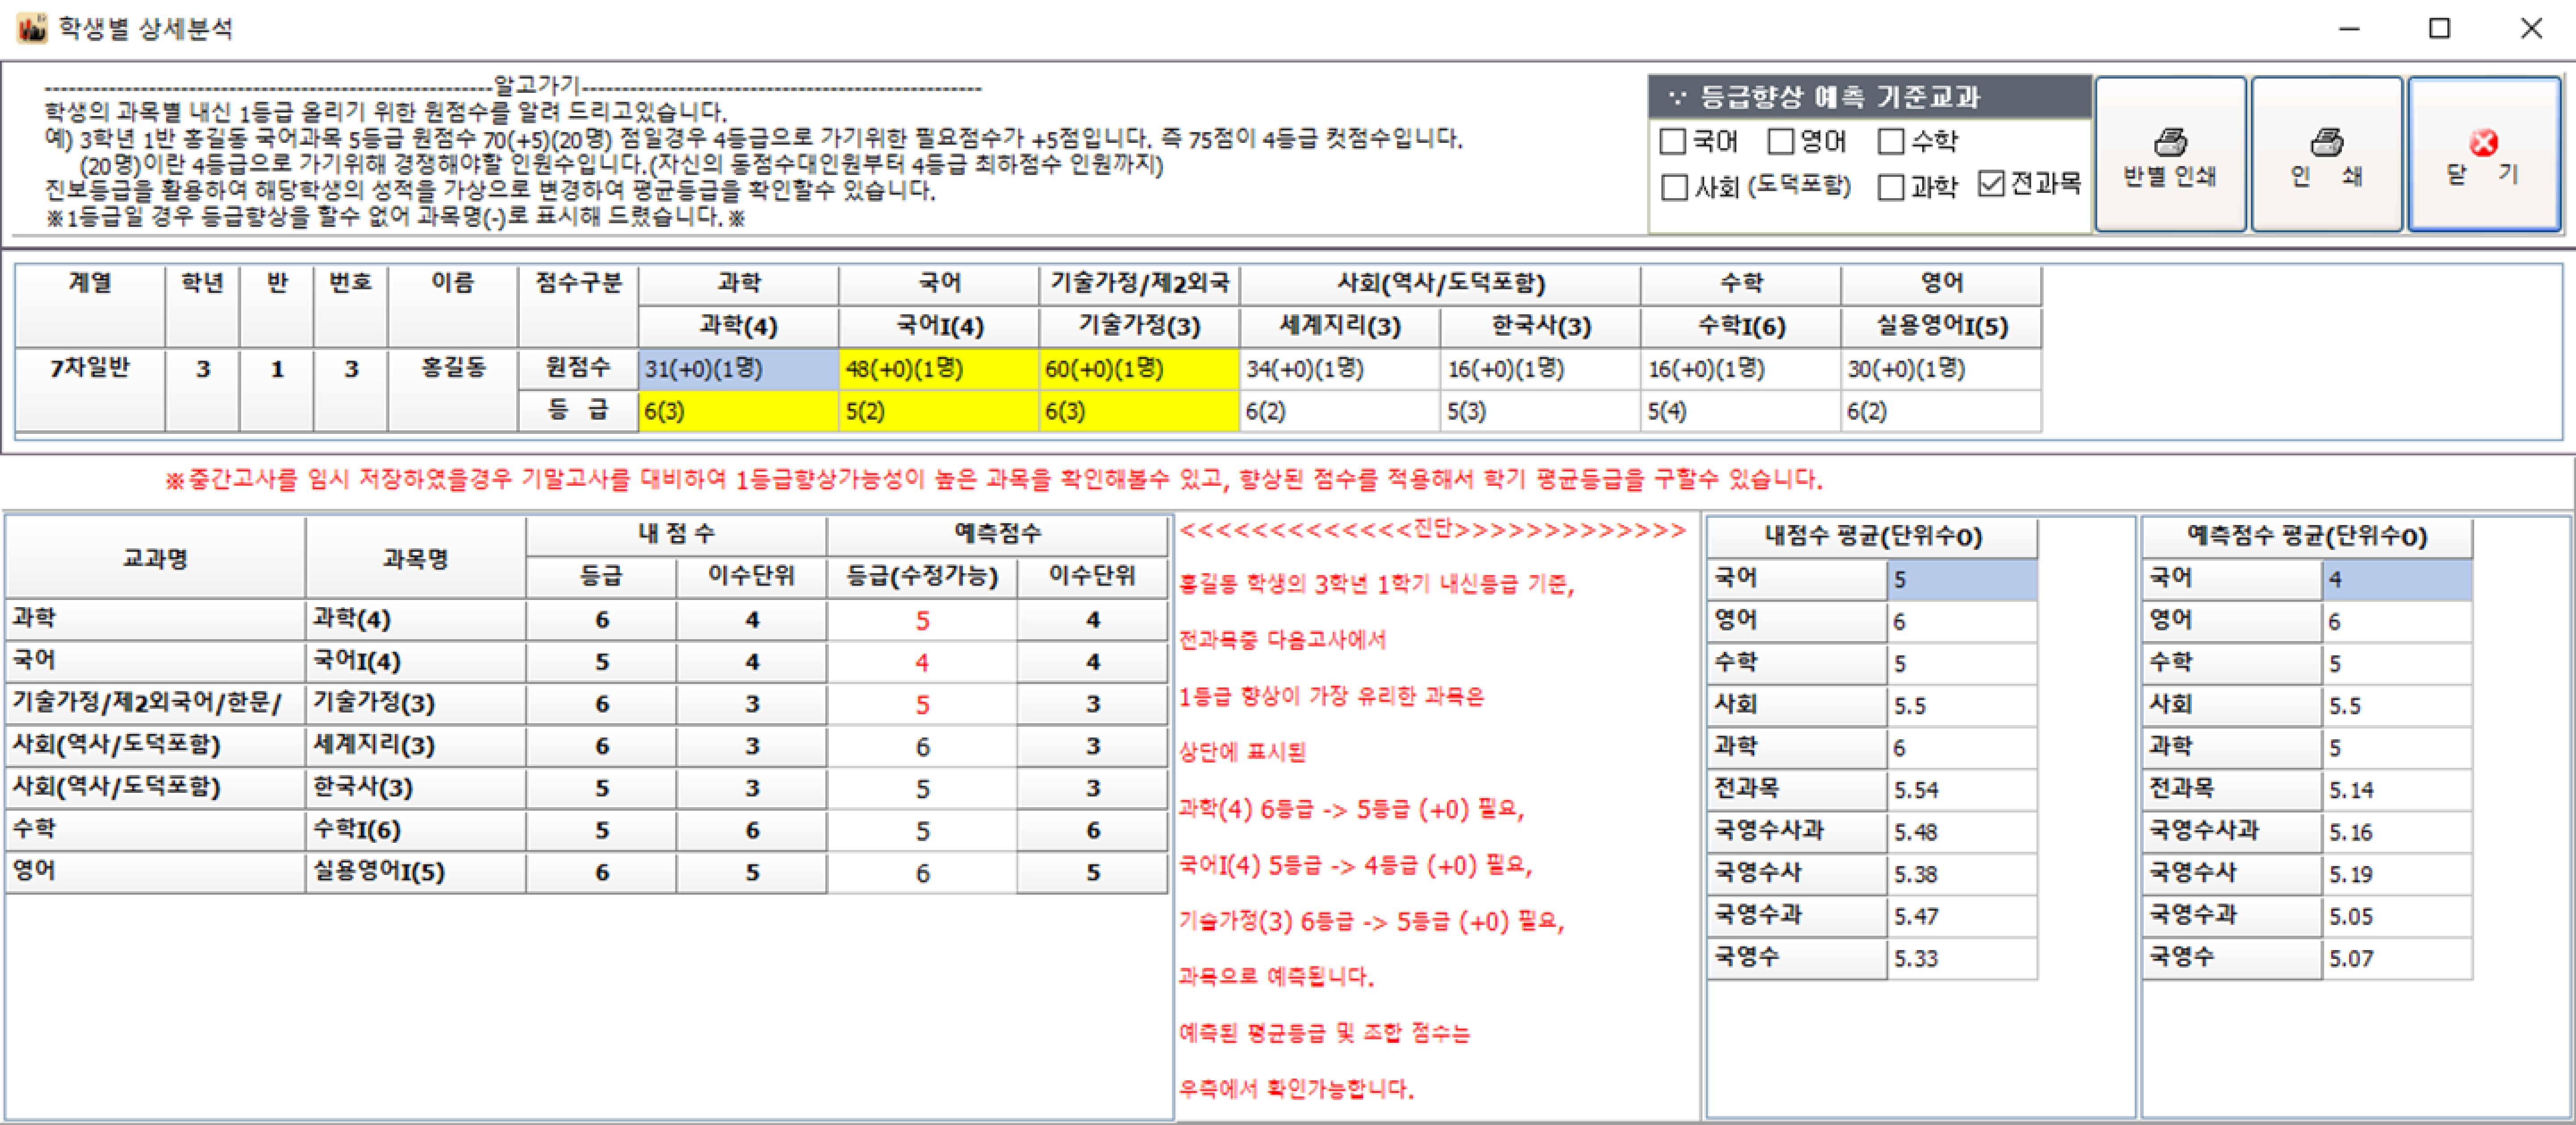This screenshot has height=1125, width=2576.
Task: Check the 과학 checkbox option
Action: 1890,187
